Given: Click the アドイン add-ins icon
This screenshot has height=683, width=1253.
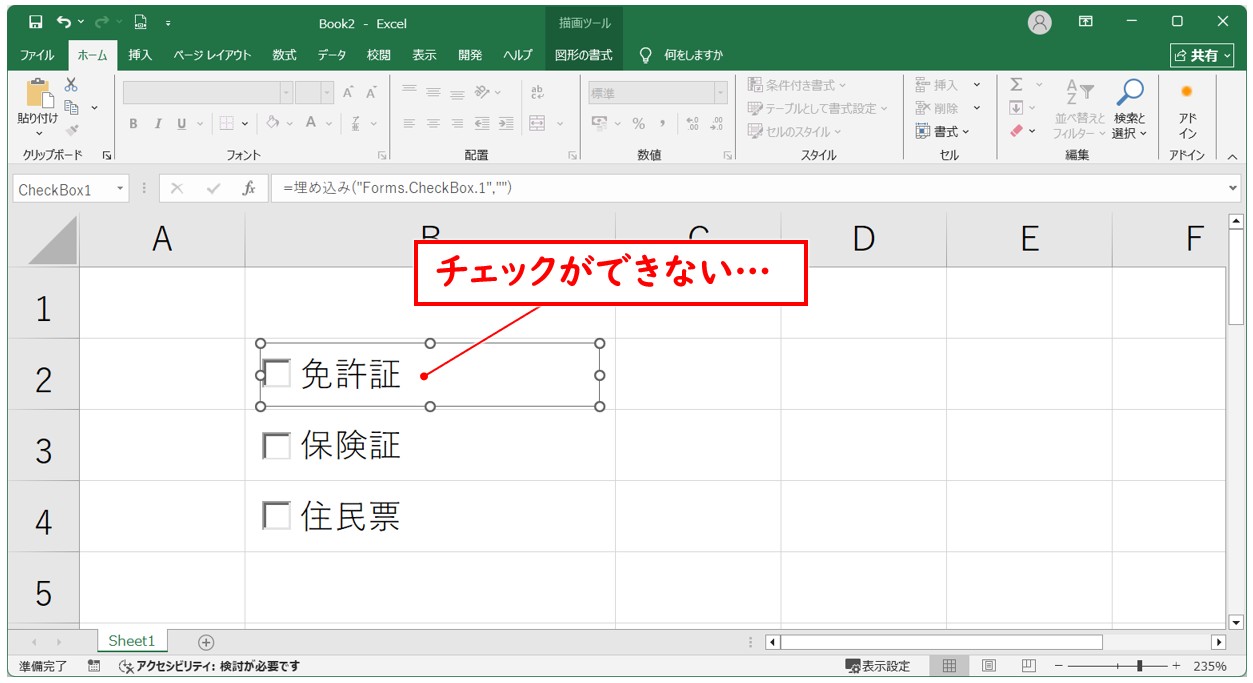Looking at the screenshot, I should click(x=1187, y=110).
